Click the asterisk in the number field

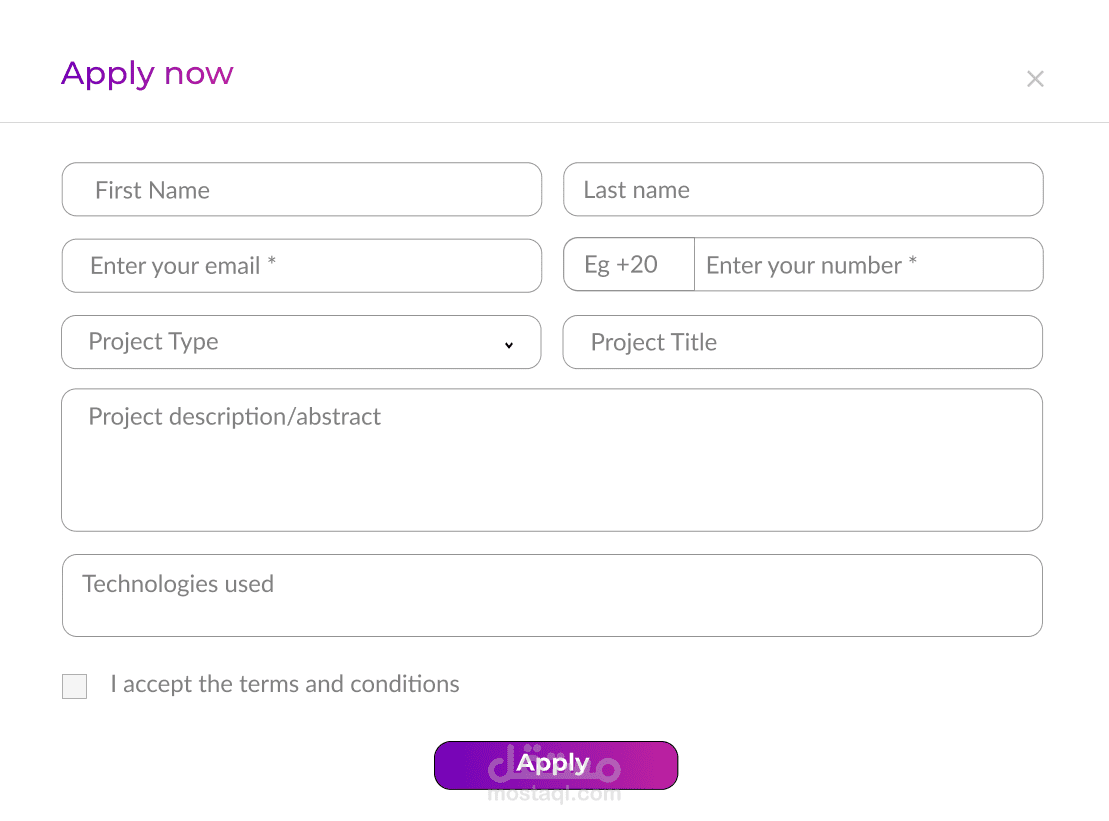coord(912,263)
